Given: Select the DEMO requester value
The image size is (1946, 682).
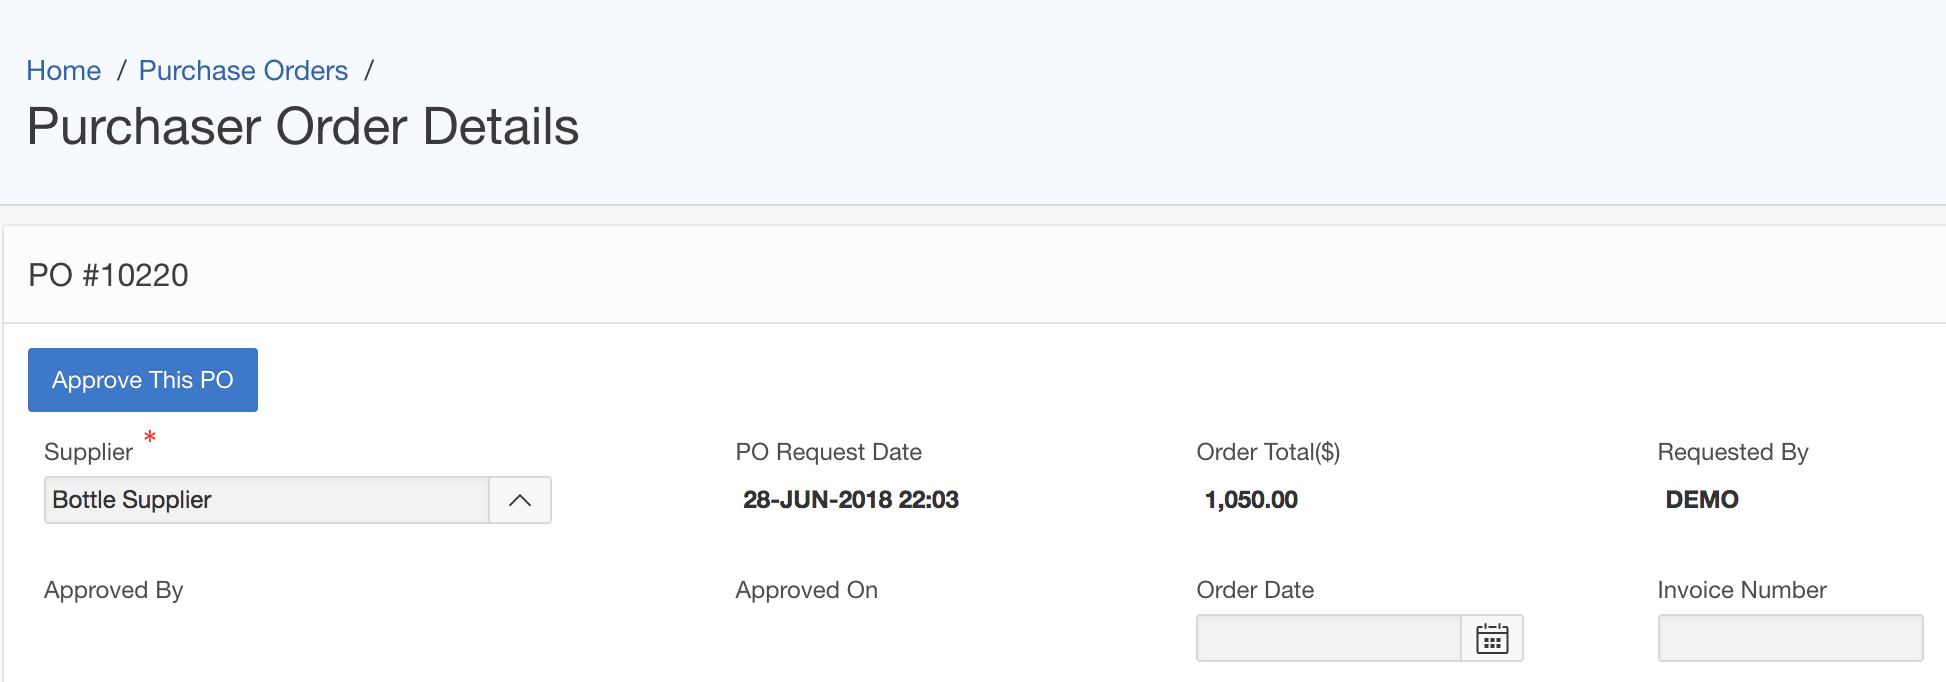Looking at the screenshot, I should pyautogui.click(x=1702, y=500).
